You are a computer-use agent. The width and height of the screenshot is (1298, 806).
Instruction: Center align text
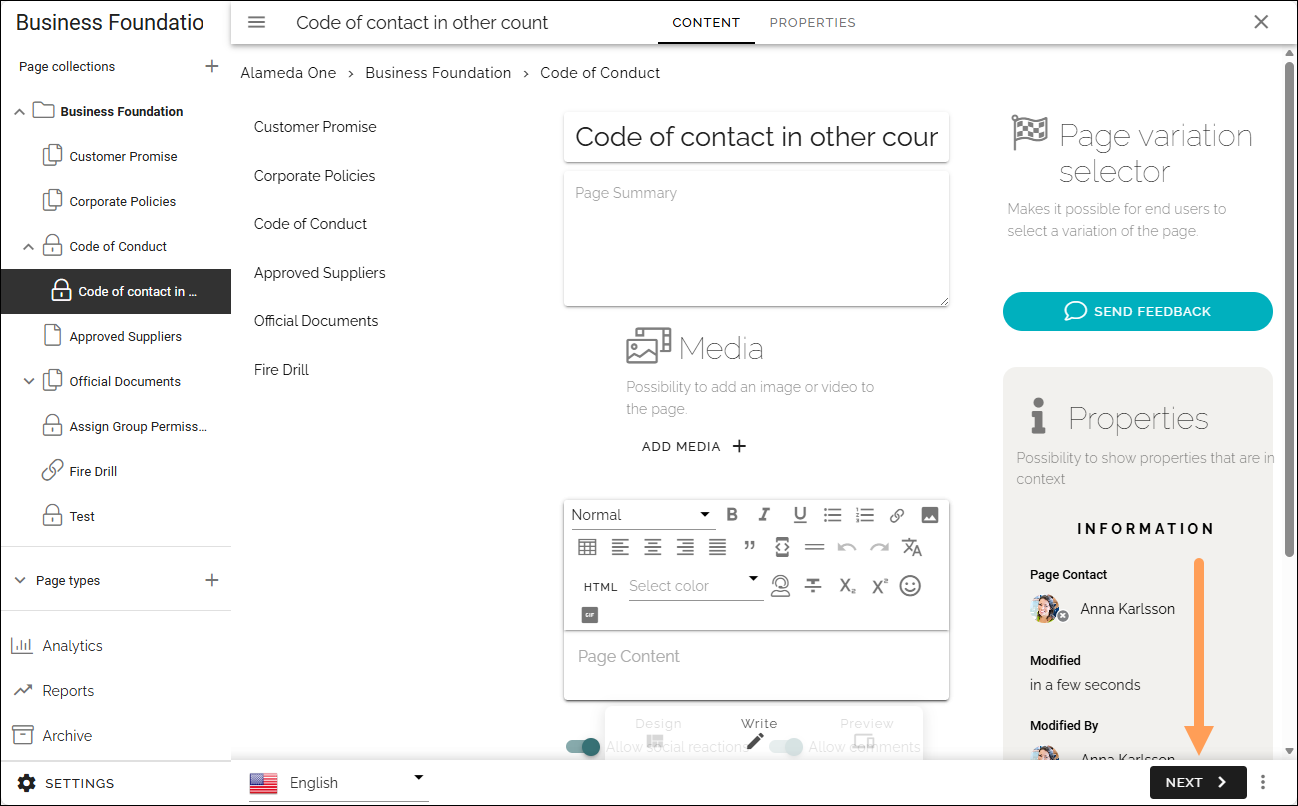coord(653,547)
